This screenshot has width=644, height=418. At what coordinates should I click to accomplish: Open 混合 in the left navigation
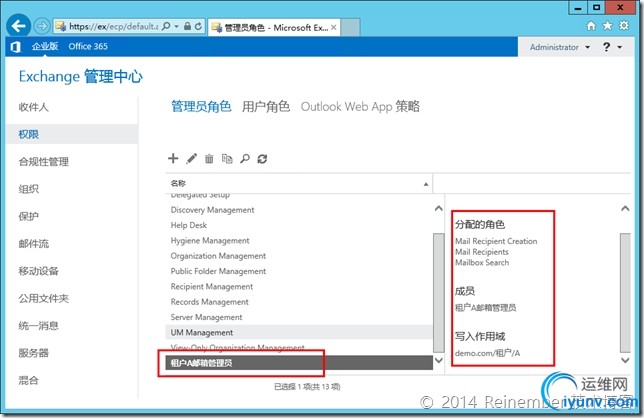[28, 380]
